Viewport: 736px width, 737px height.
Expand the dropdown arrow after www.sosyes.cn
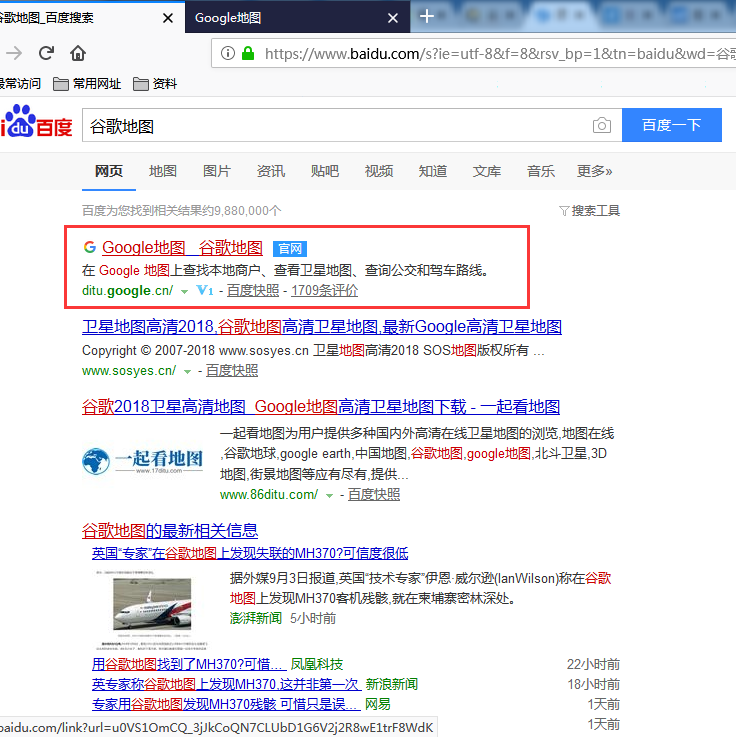[187, 371]
